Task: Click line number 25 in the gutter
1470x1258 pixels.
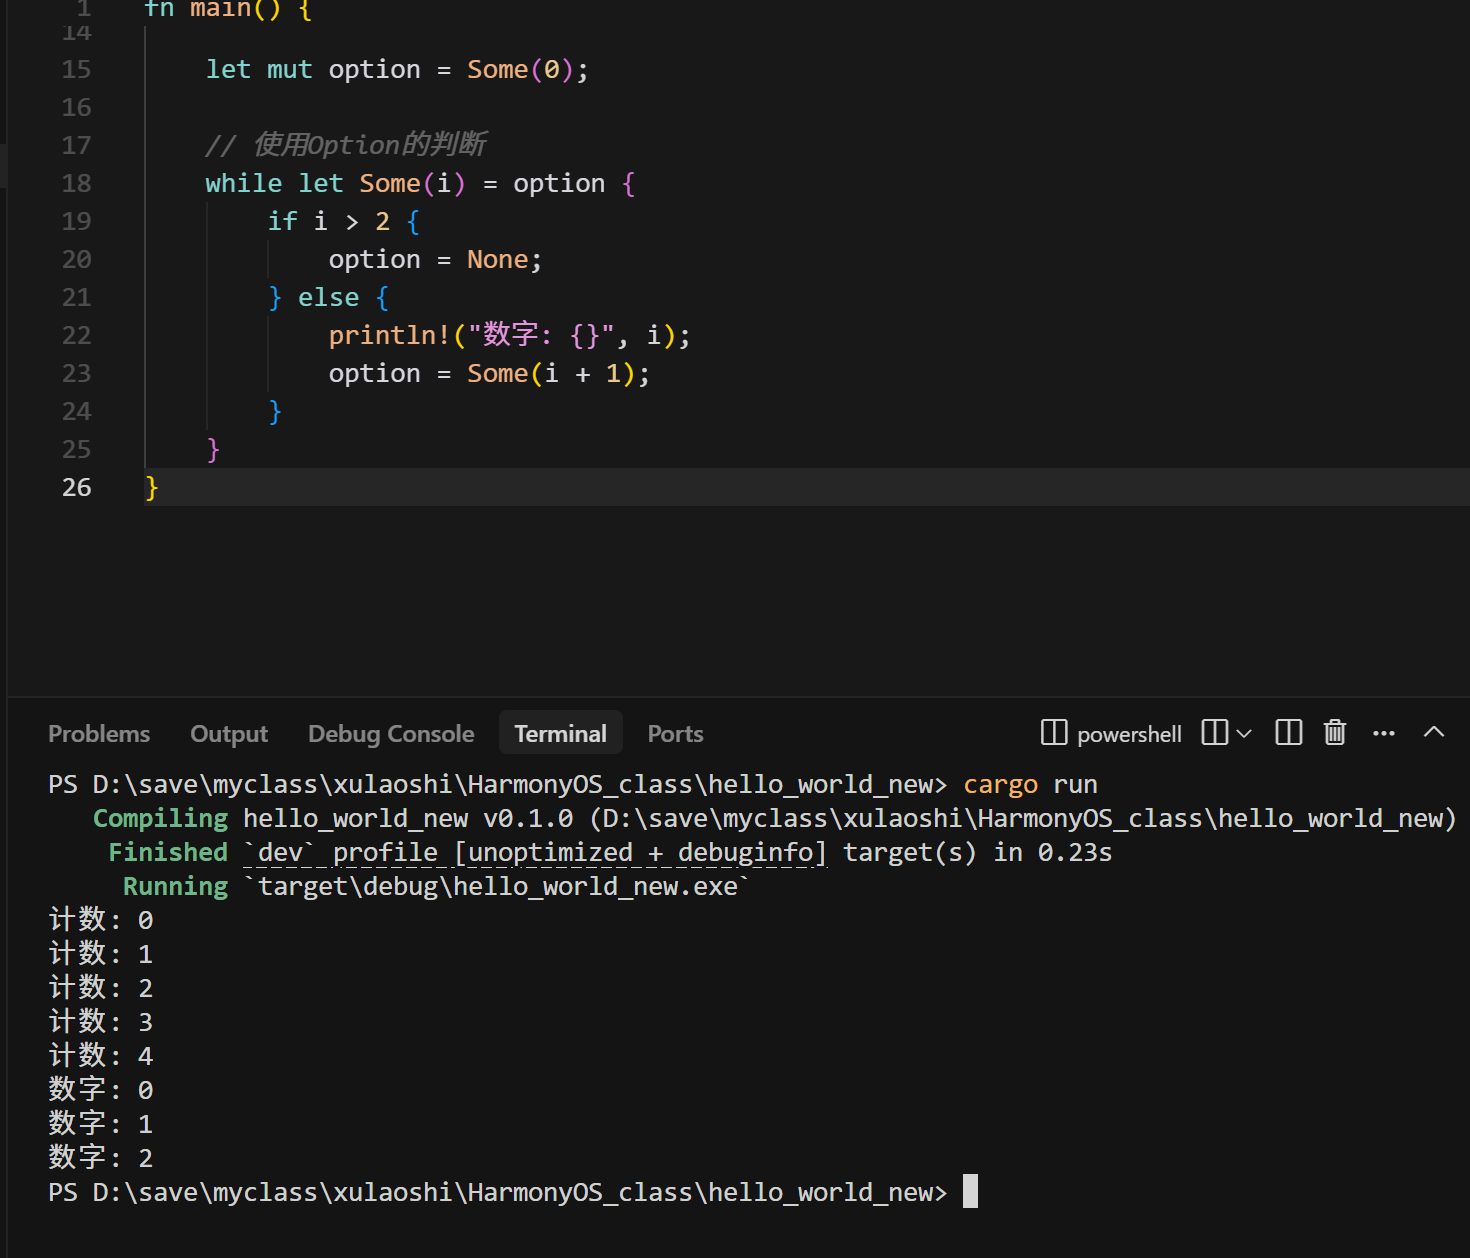Action: pyautogui.click(x=76, y=449)
